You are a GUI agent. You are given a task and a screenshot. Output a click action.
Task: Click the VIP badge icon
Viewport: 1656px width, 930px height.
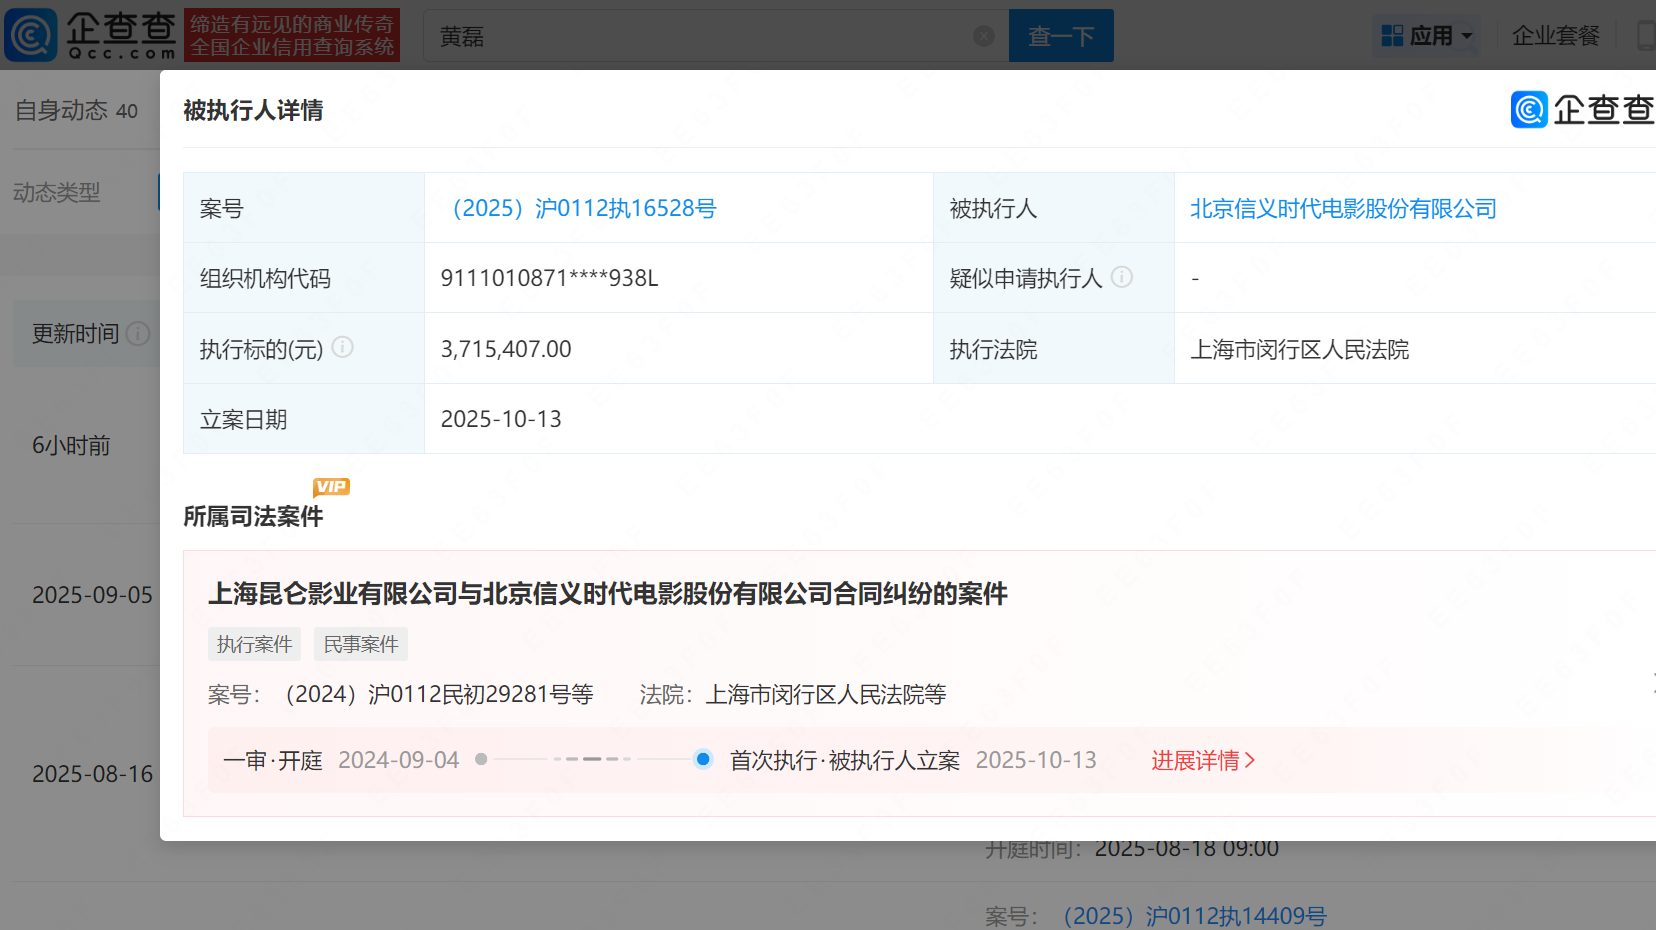coord(331,487)
